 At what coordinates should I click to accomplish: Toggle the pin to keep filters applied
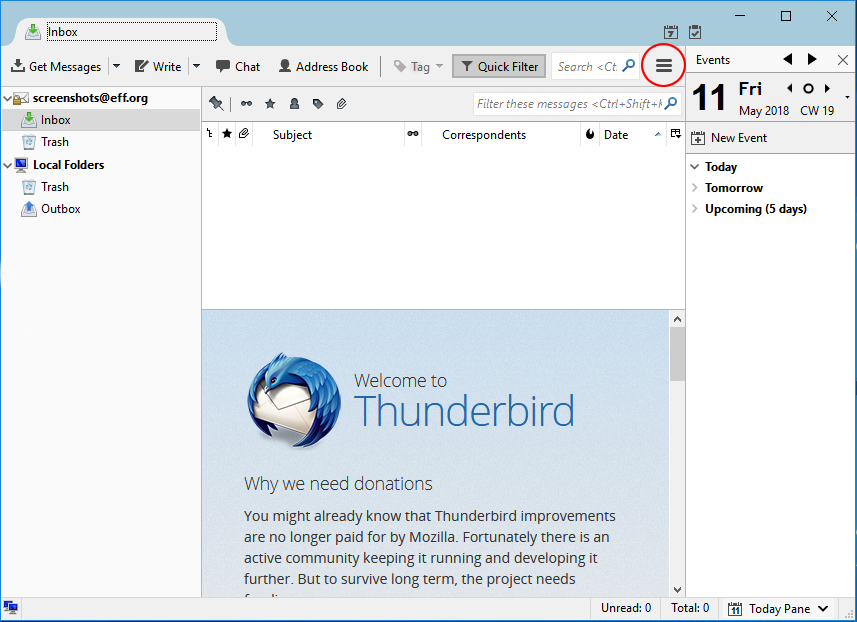(216, 103)
